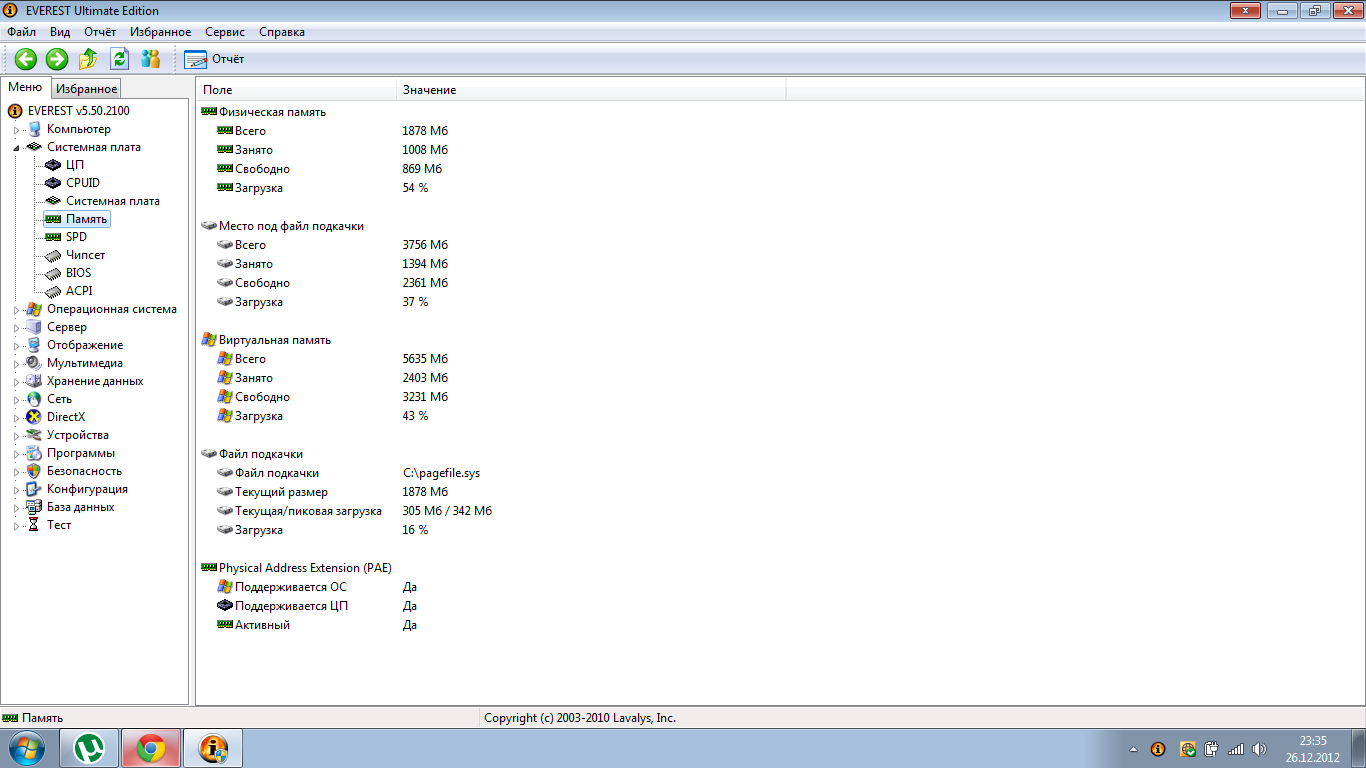Click the Программы icon in tree
The height and width of the screenshot is (768, 1366).
tap(34, 453)
